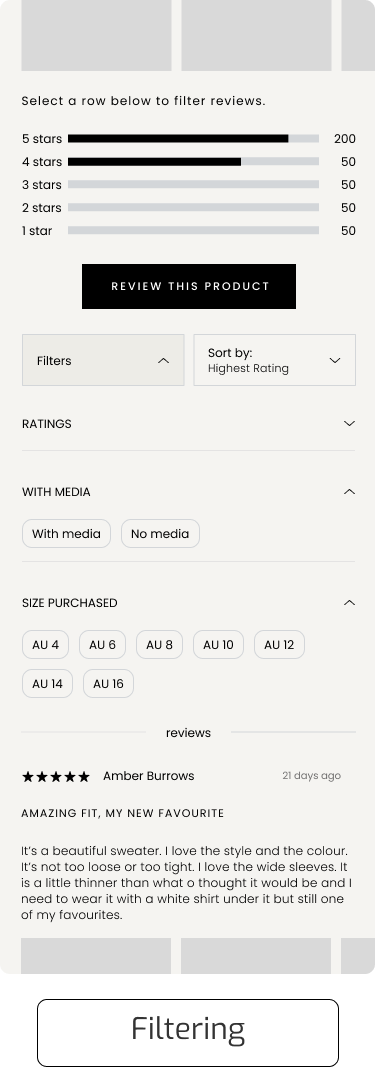The image size is (375, 1067).
Task: Click the 200 count for 5 stars
Action: click(345, 139)
